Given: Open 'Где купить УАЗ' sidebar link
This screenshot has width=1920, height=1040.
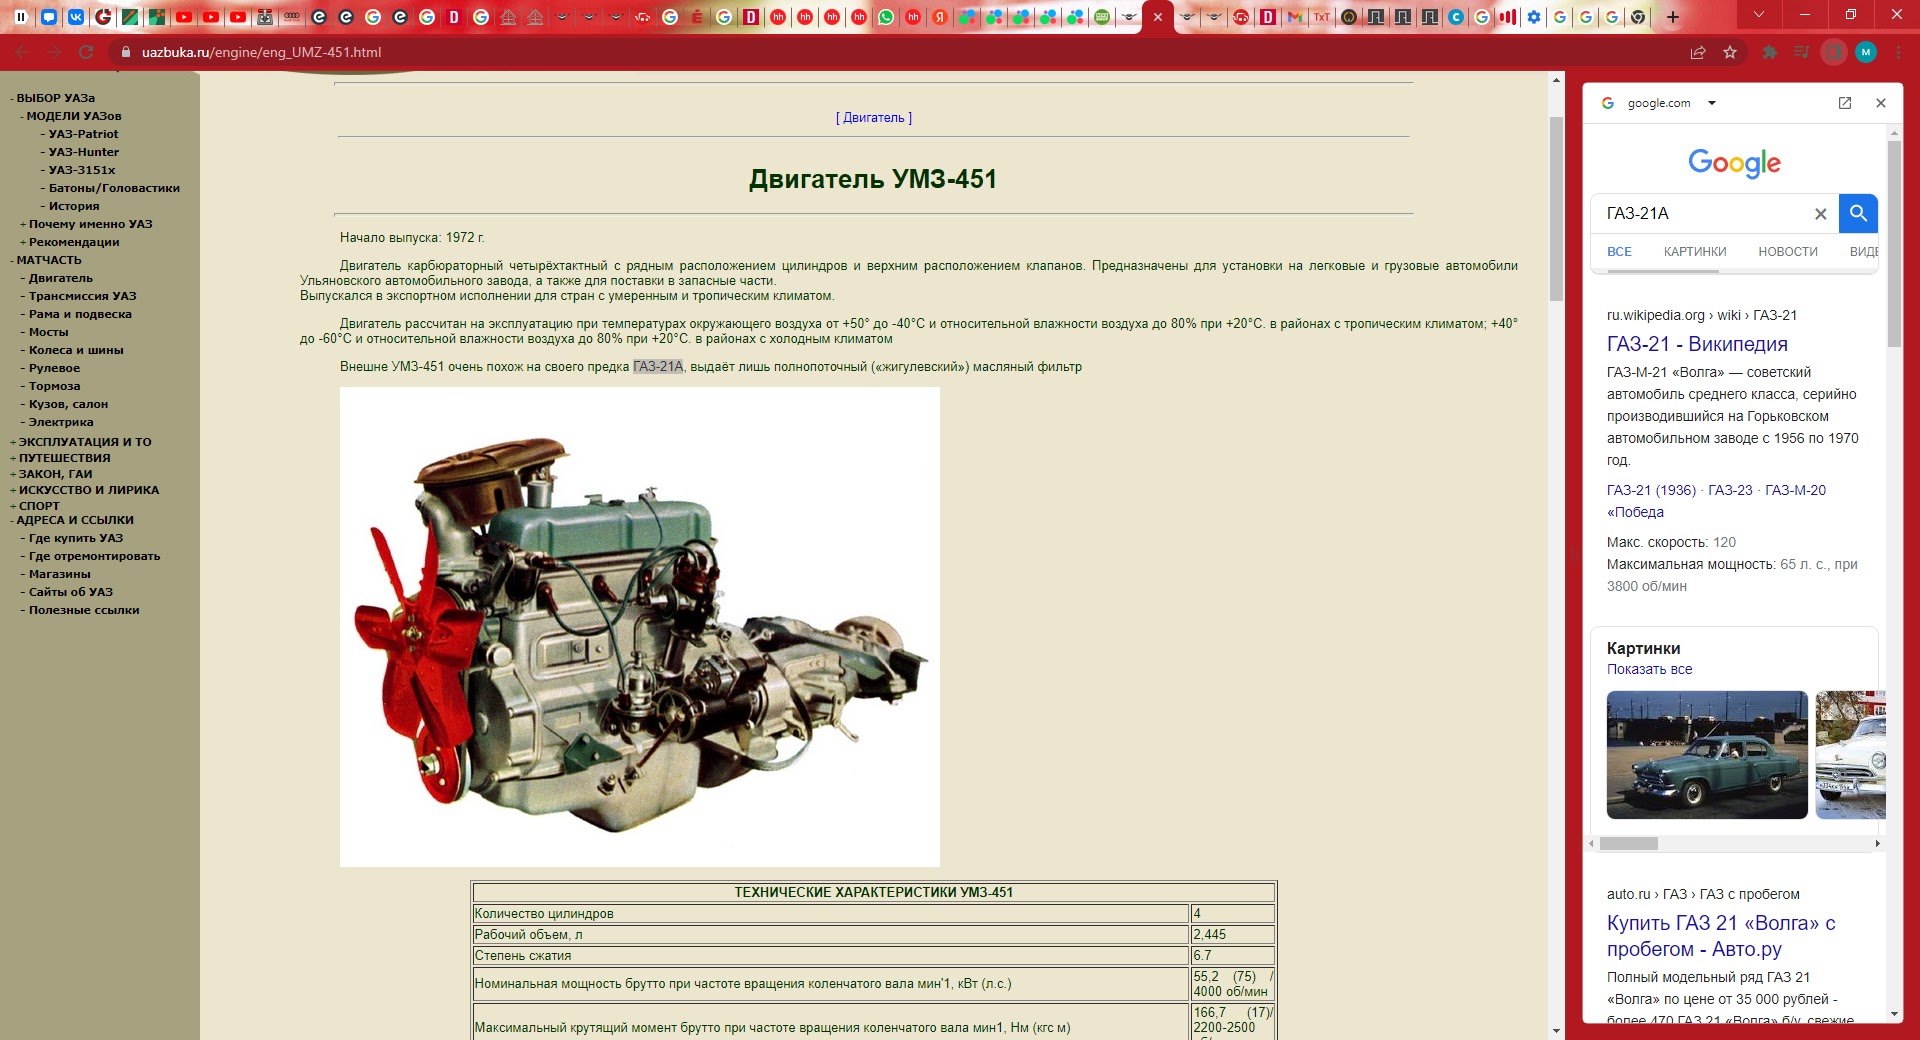Looking at the screenshot, I should tap(76, 538).
